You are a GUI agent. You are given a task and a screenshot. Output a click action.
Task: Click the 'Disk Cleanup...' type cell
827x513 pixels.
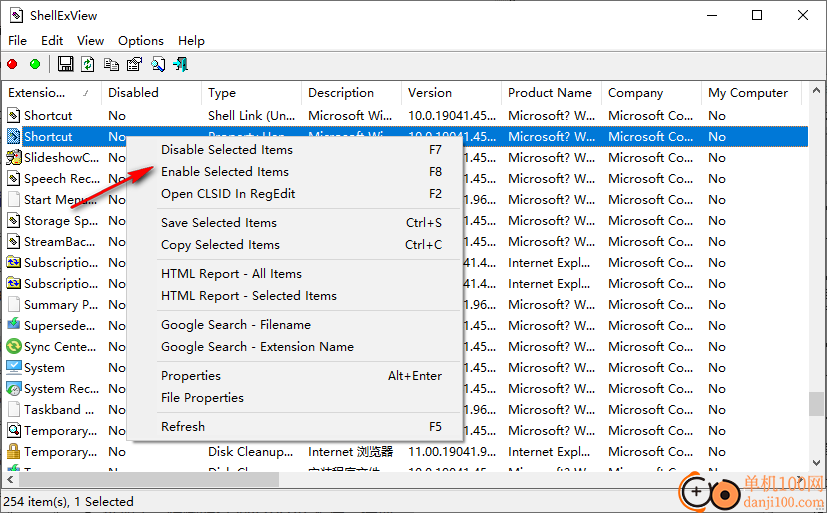[x=251, y=452]
